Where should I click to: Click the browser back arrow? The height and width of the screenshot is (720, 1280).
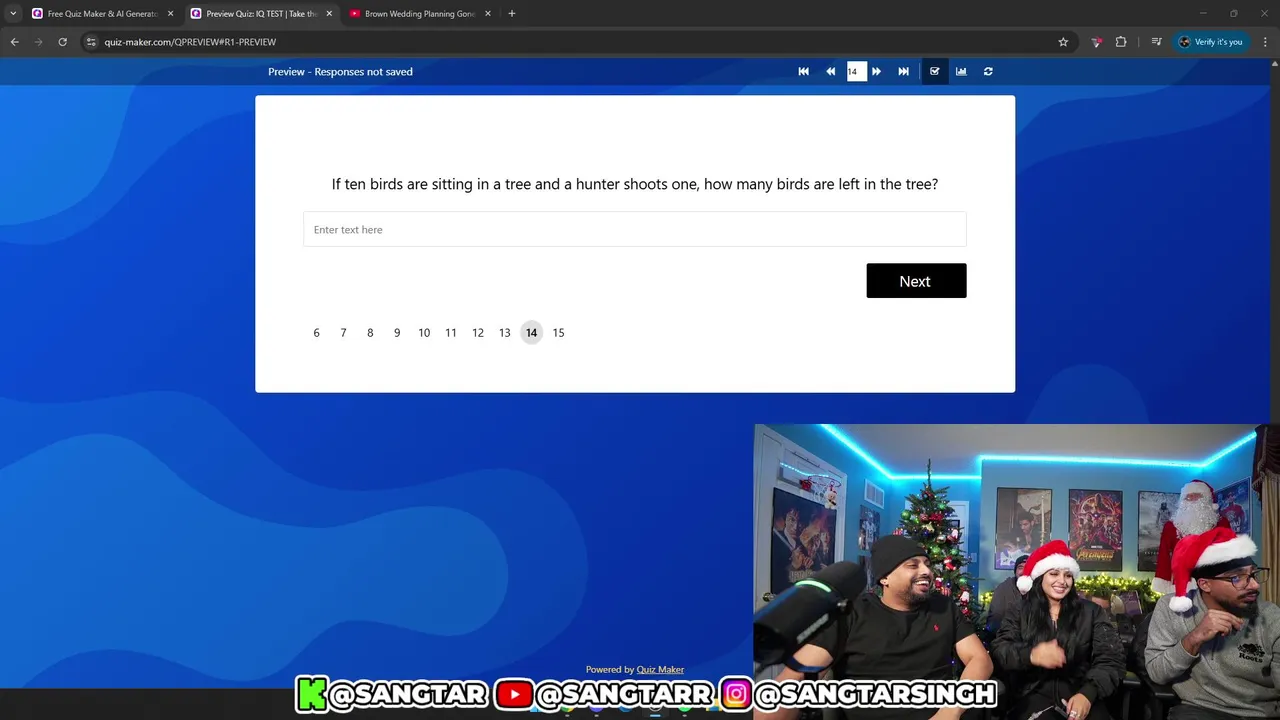click(14, 42)
